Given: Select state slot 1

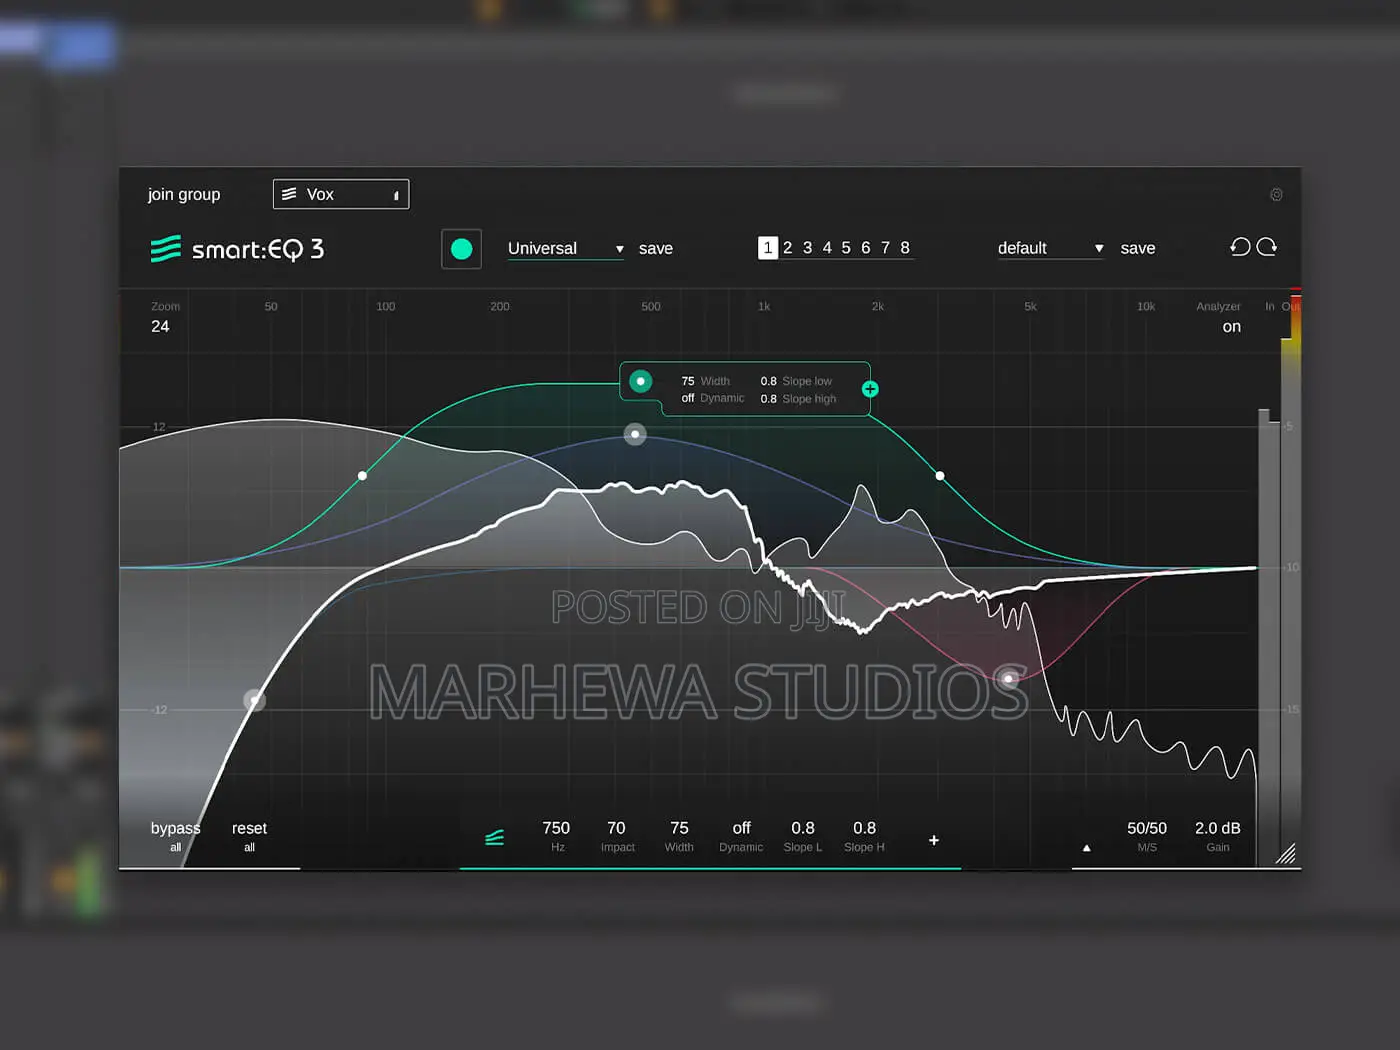Looking at the screenshot, I should (x=768, y=247).
